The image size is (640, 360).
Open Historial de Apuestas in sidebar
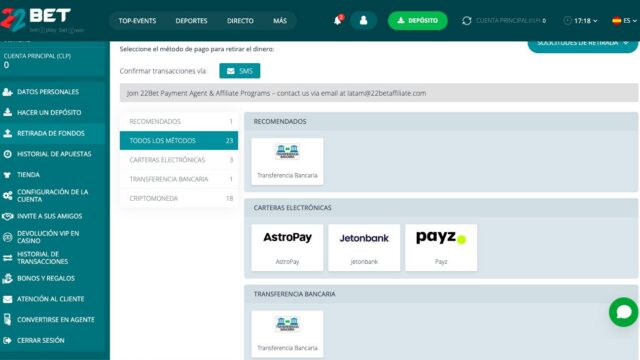tap(53, 154)
